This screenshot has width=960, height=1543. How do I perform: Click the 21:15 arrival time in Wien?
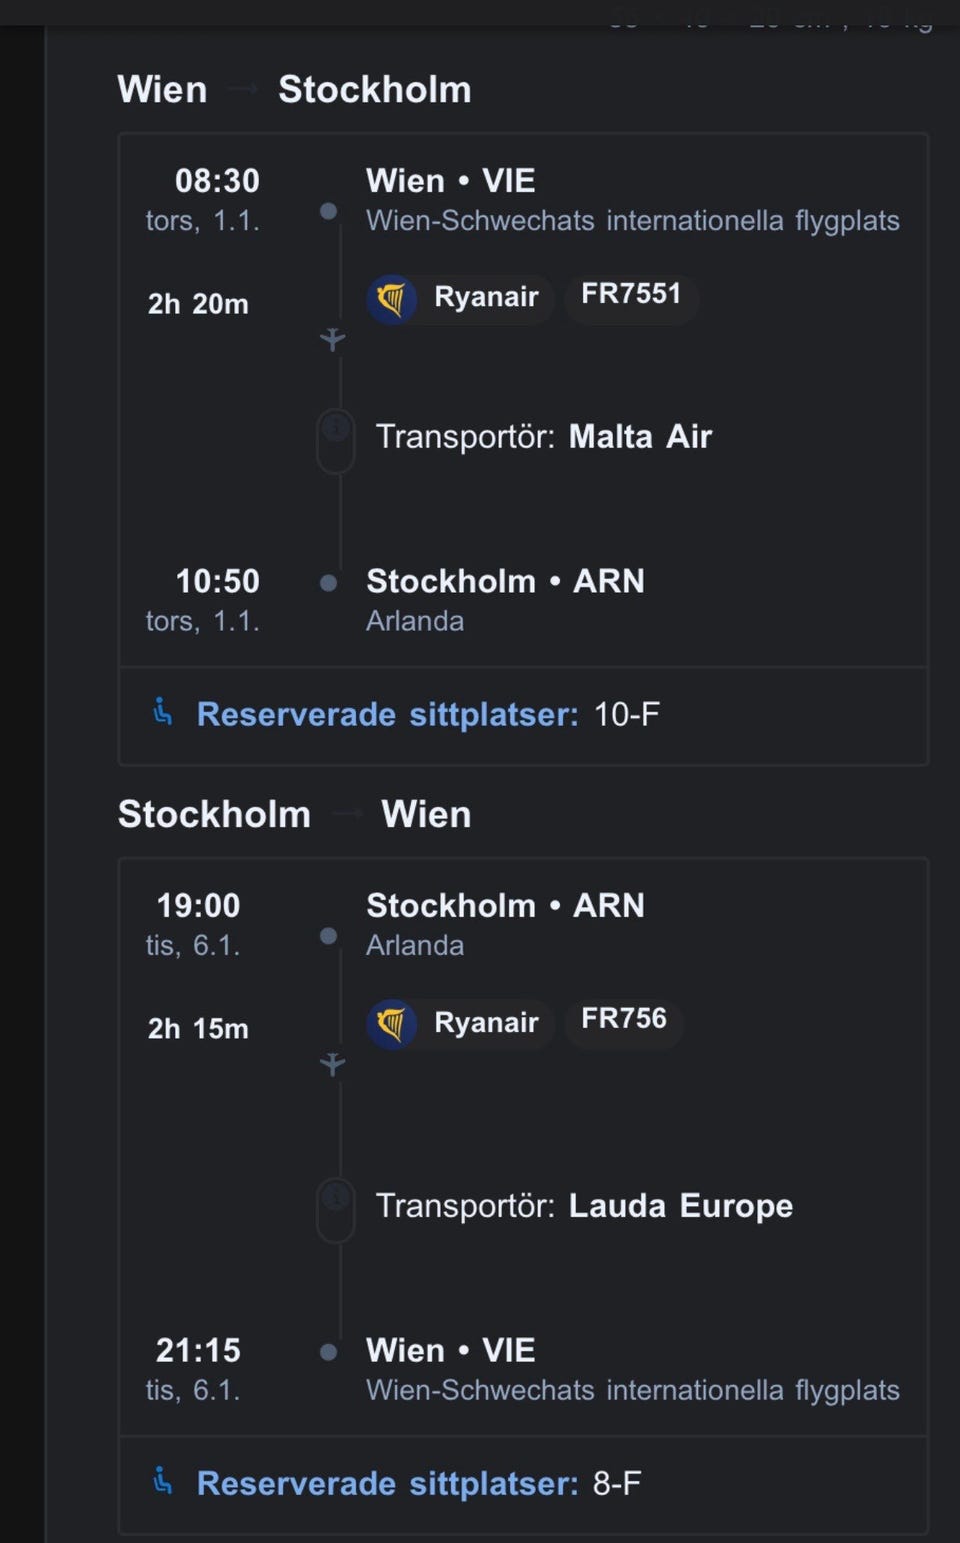198,1351
